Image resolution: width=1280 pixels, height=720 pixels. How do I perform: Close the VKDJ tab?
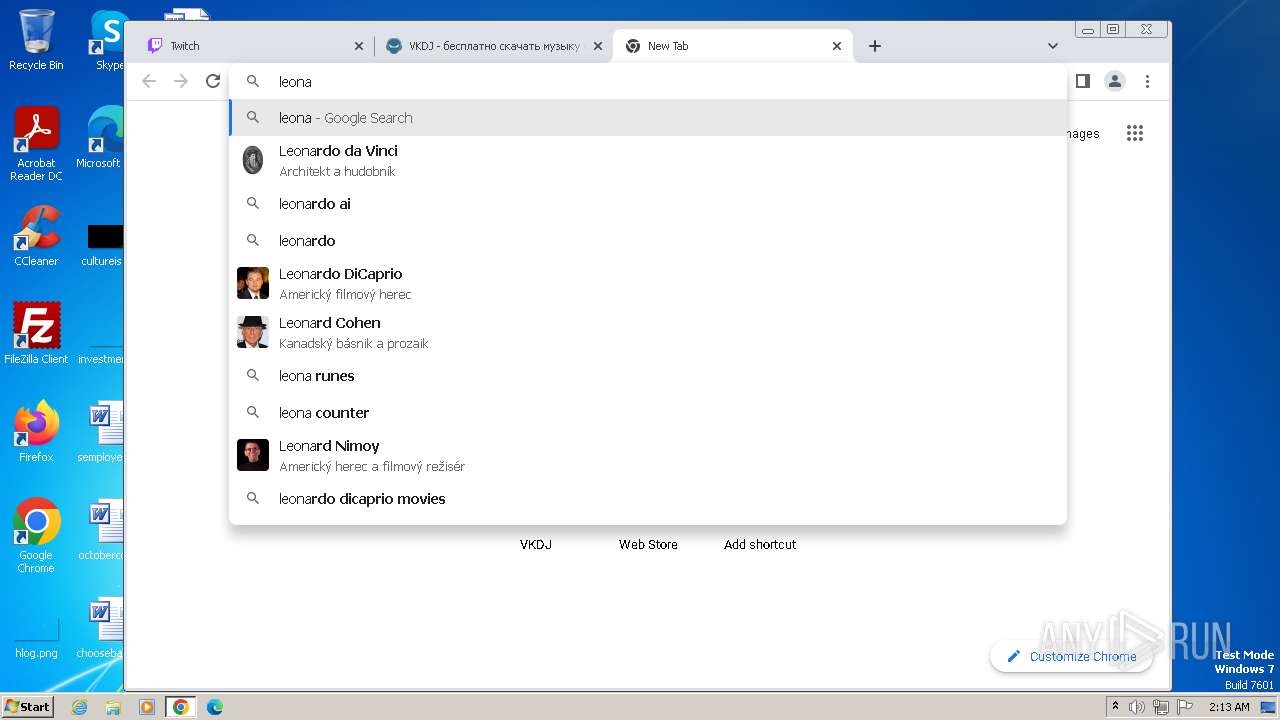pos(598,46)
